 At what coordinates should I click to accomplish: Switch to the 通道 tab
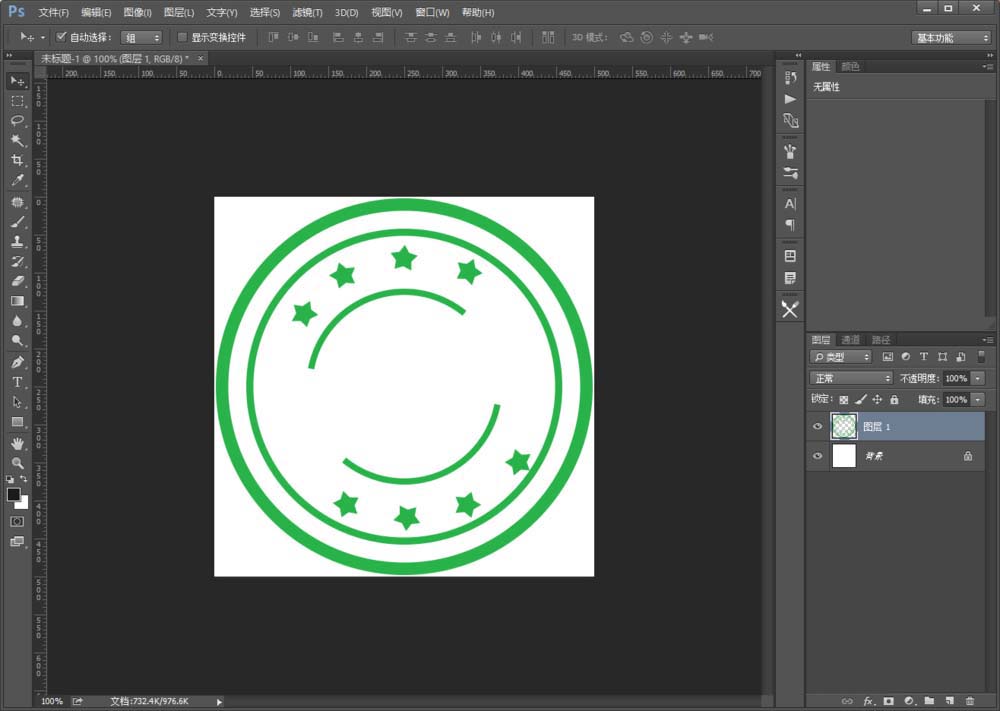click(851, 338)
